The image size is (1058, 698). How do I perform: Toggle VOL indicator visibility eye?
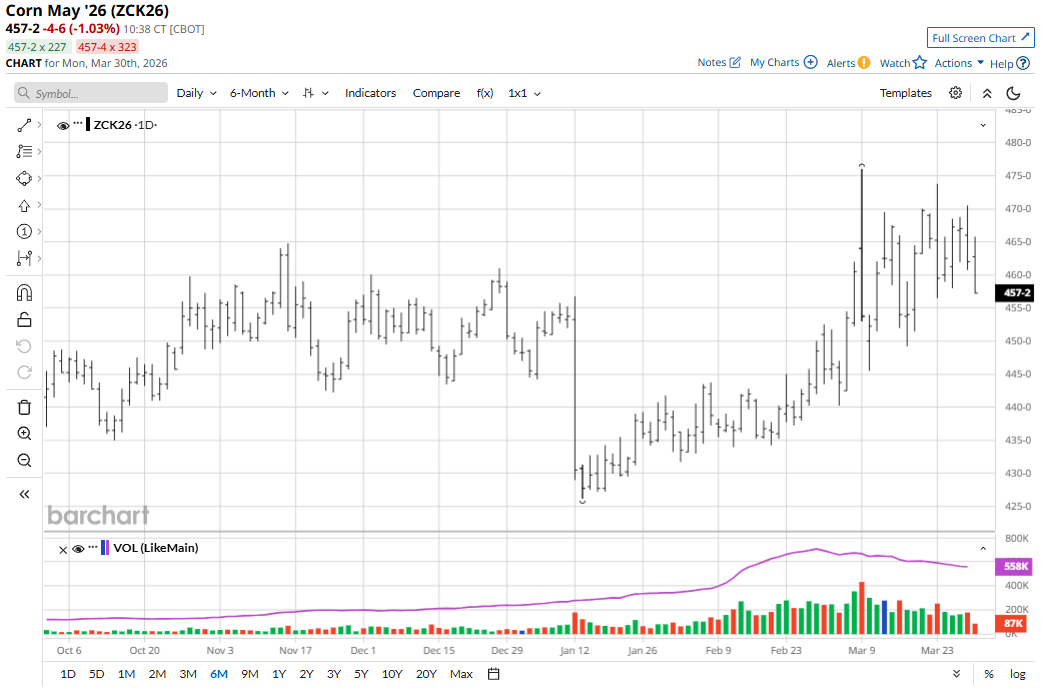point(78,549)
